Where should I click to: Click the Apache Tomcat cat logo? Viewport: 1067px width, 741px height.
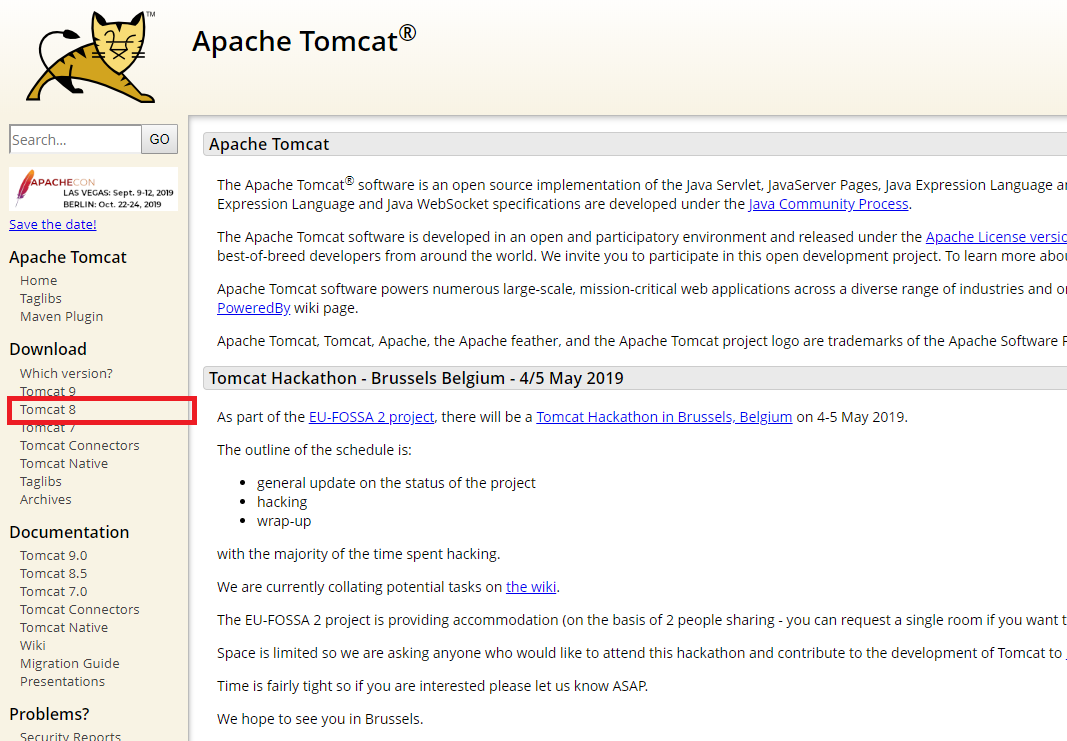91,58
